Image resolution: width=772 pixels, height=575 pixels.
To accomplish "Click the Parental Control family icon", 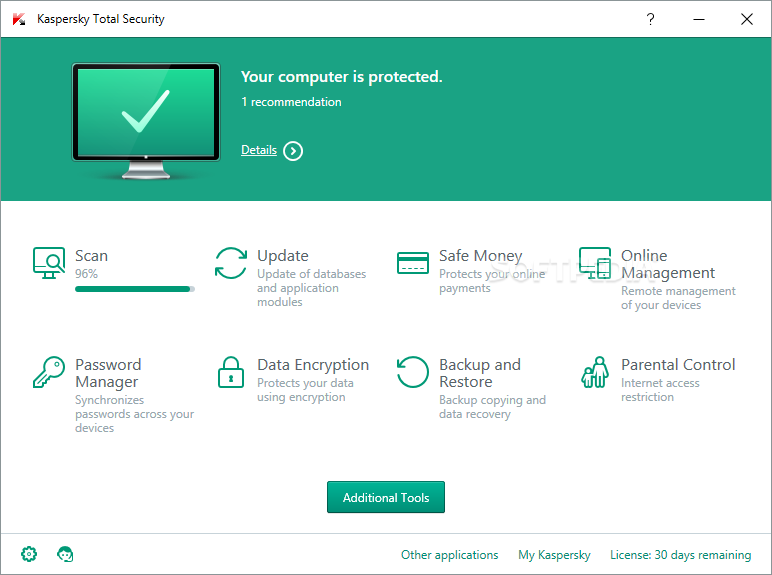I will (x=595, y=372).
